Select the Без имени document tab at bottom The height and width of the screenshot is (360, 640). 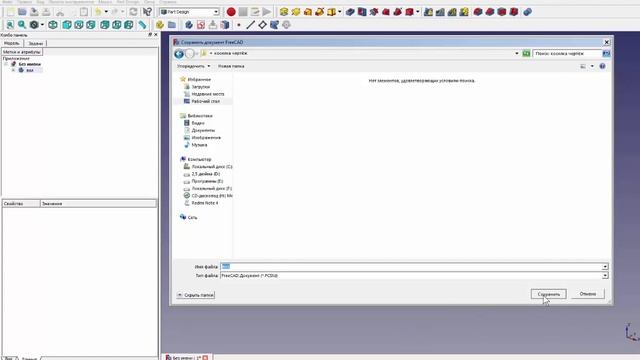click(187, 358)
